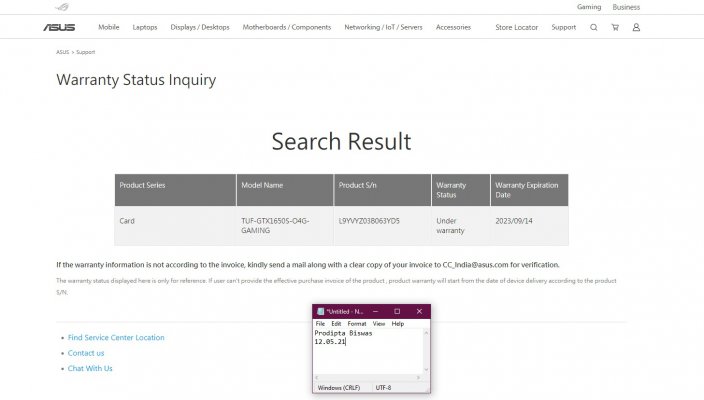Click ASUS in the breadcrumb
Screen dimensions: 704x400
(x=62, y=52)
